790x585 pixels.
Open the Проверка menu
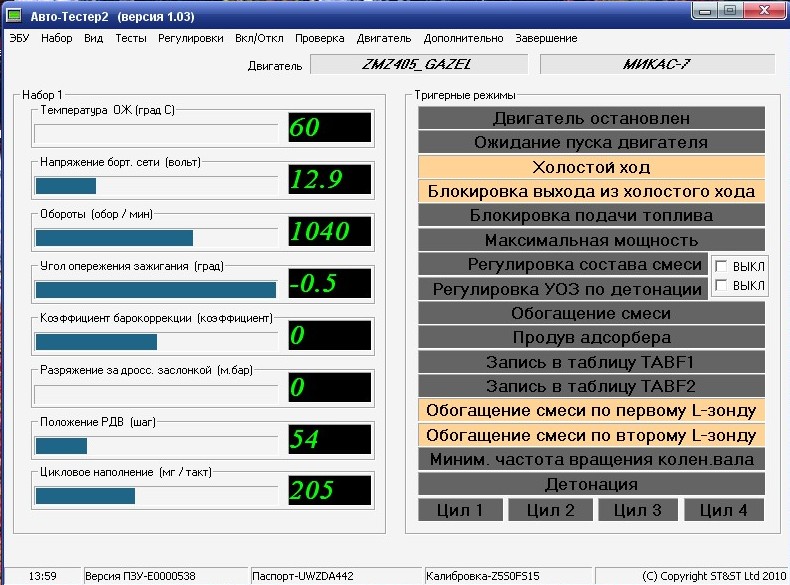[x=319, y=38]
